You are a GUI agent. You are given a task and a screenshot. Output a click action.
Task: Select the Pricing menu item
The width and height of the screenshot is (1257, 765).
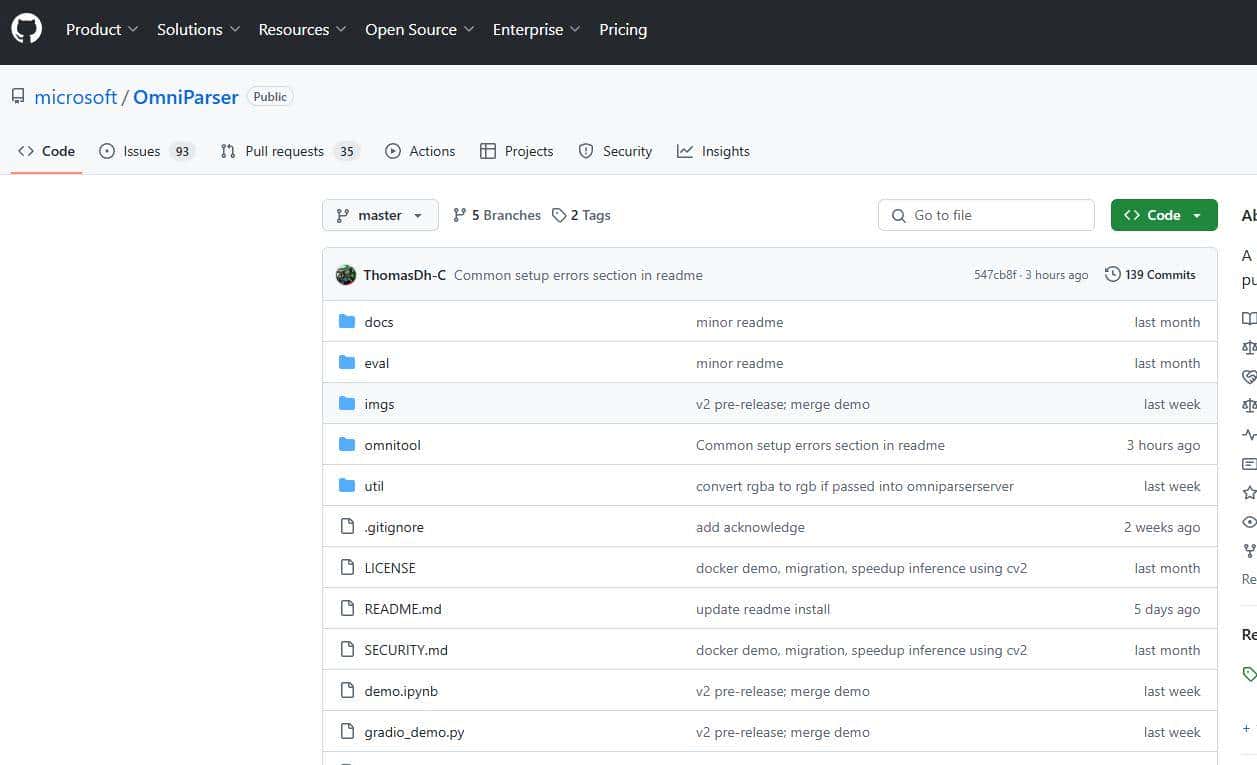pyautogui.click(x=623, y=29)
